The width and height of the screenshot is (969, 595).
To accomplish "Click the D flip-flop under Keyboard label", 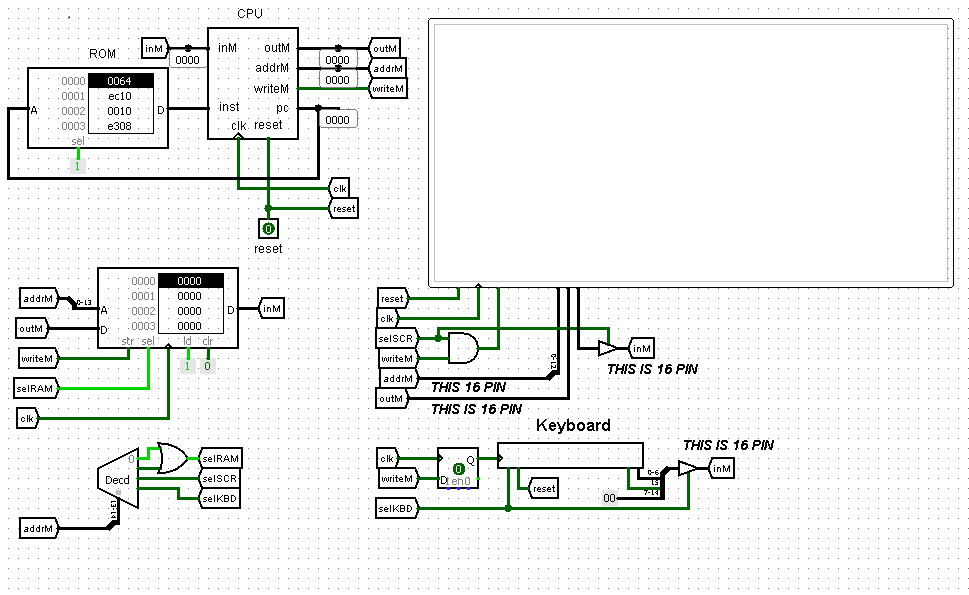I will 457,468.
